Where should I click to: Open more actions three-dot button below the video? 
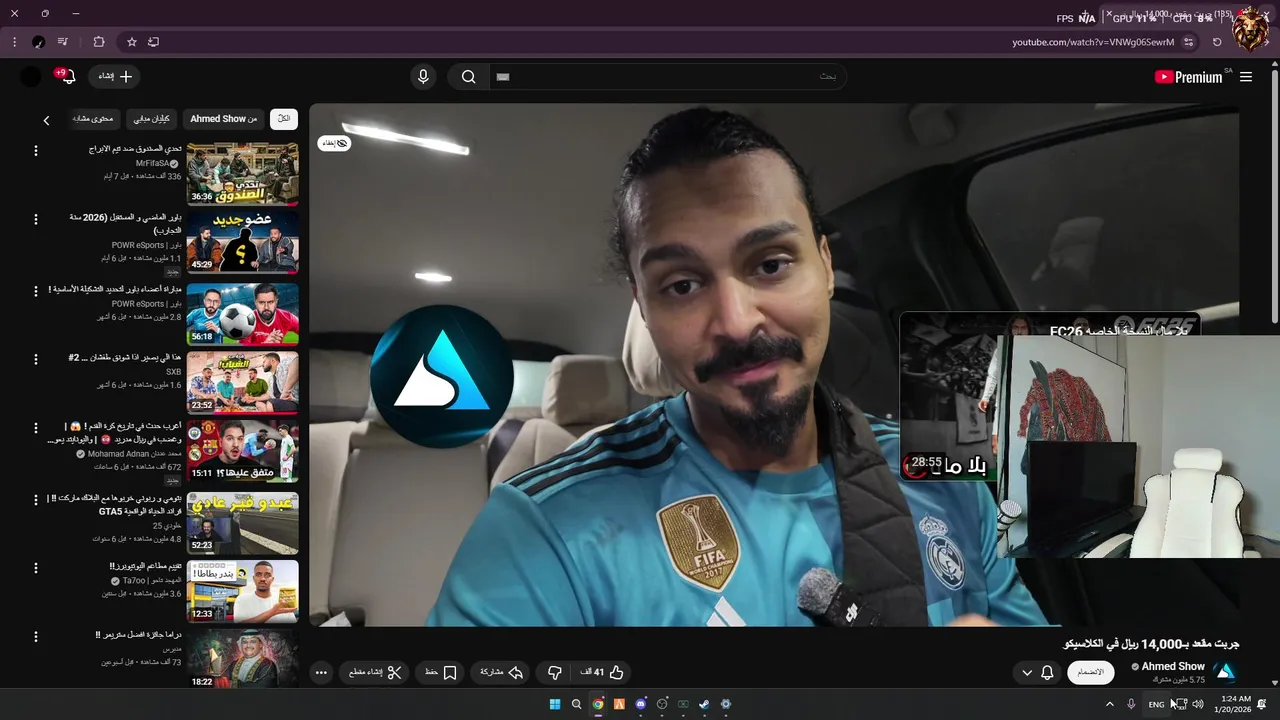tap(321, 673)
